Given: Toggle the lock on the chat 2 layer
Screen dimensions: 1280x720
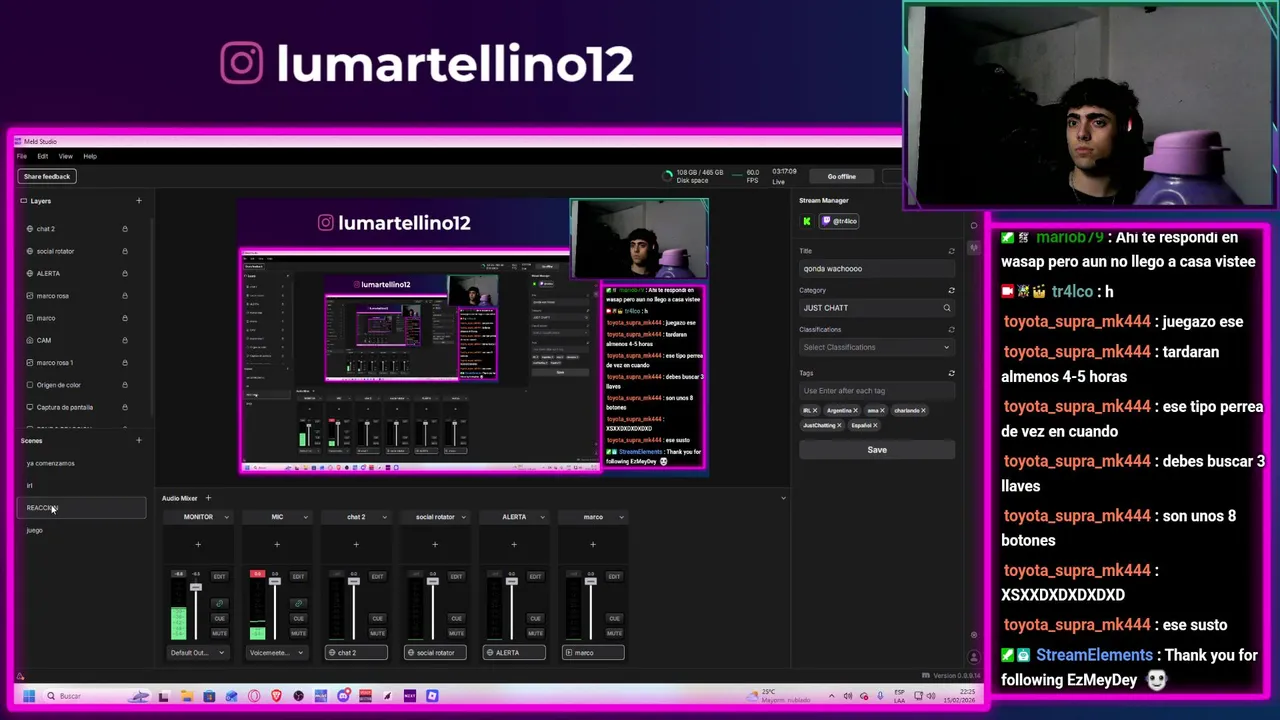Looking at the screenshot, I should 125,229.
